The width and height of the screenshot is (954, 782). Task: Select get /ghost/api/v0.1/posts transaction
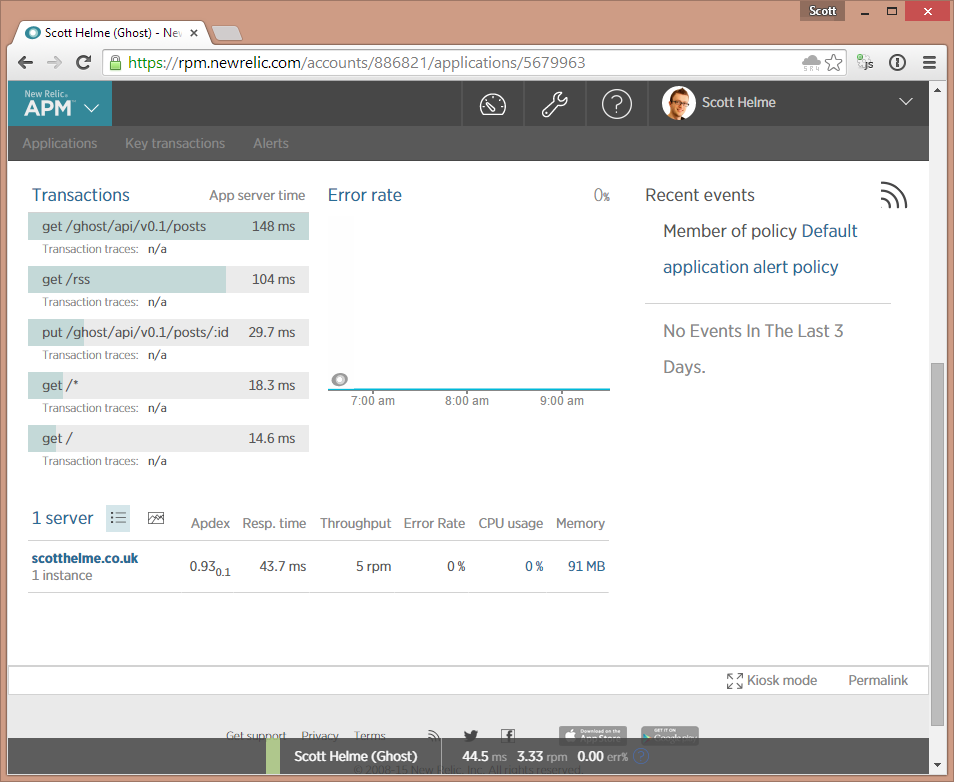[169, 226]
